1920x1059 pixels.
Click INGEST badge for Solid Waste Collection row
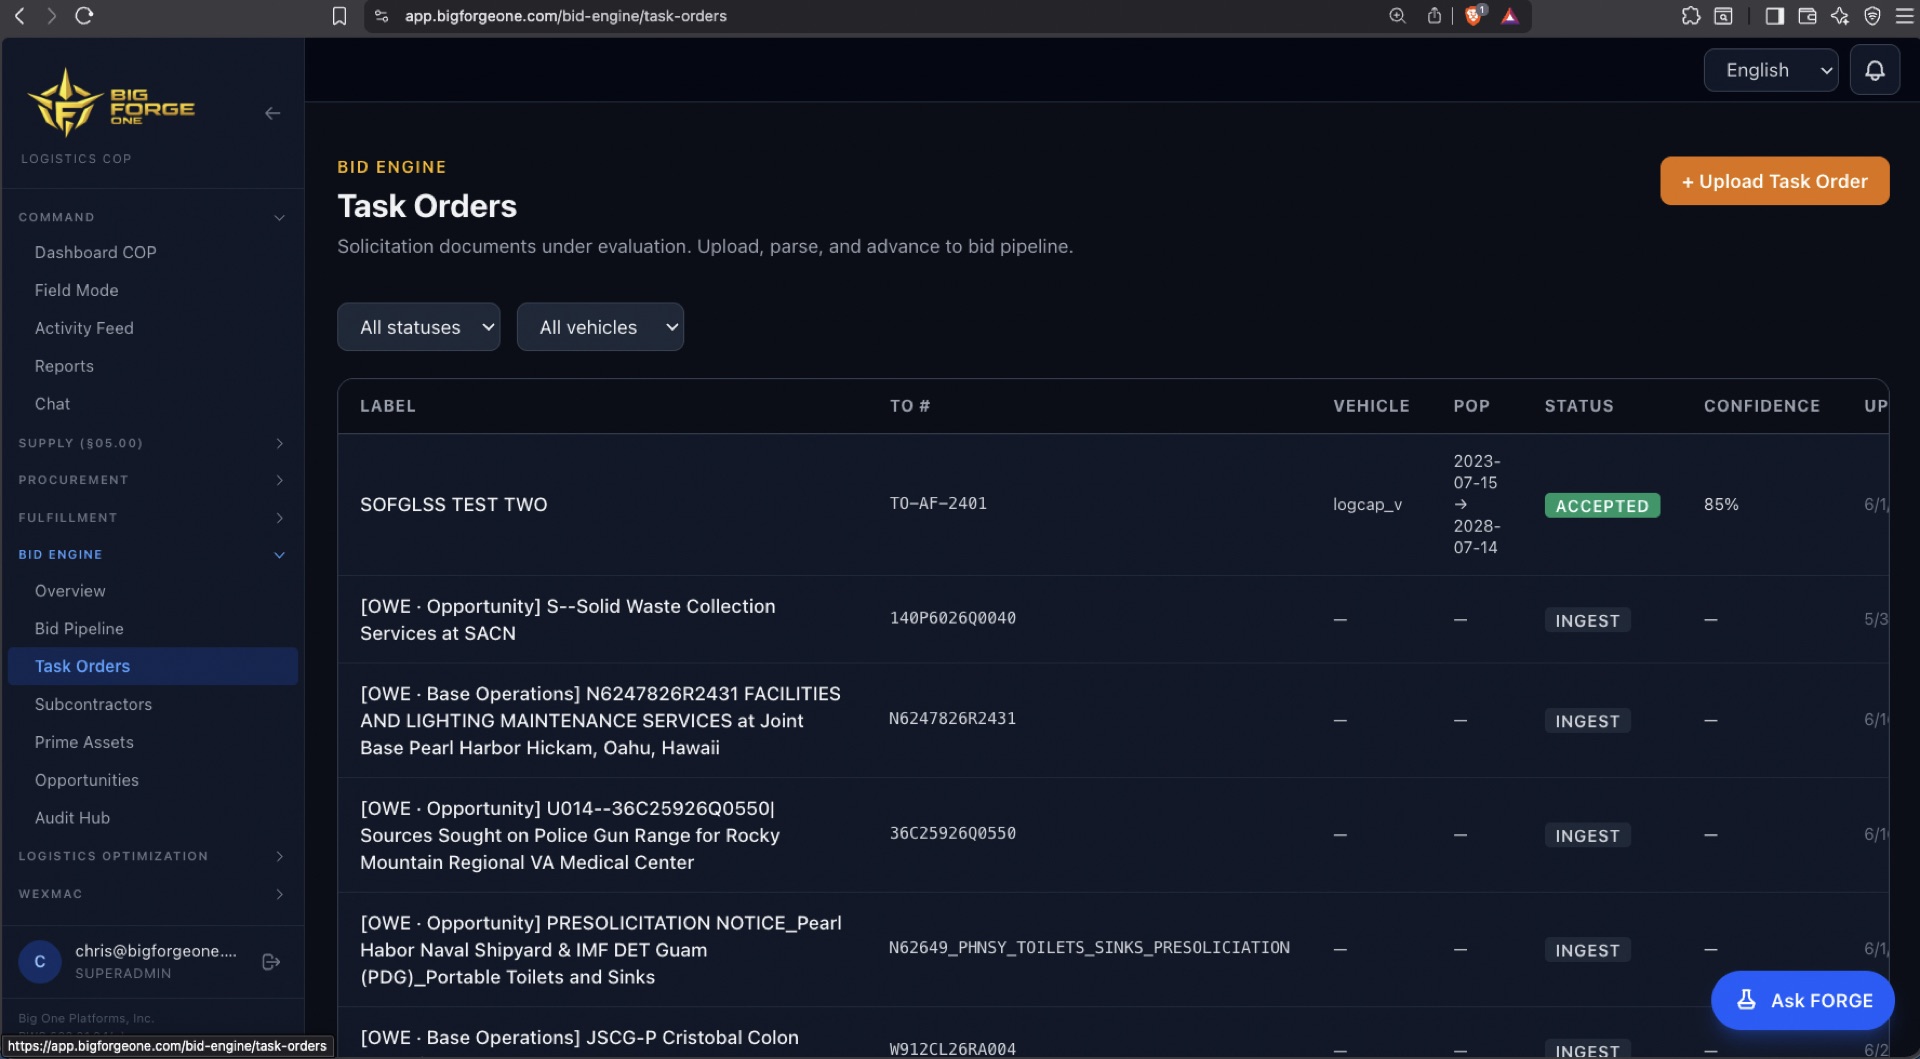pyautogui.click(x=1587, y=620)
